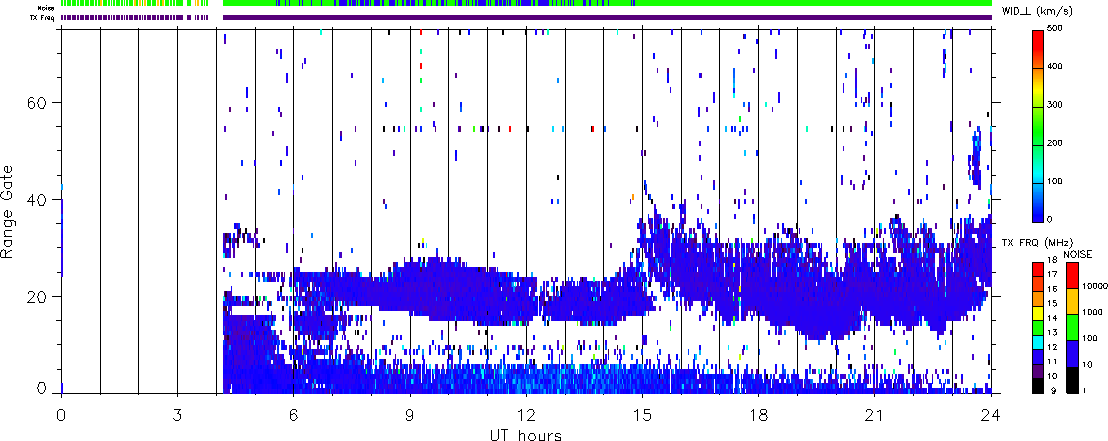Click the TX frequency colorbar

coord(1038,328)
